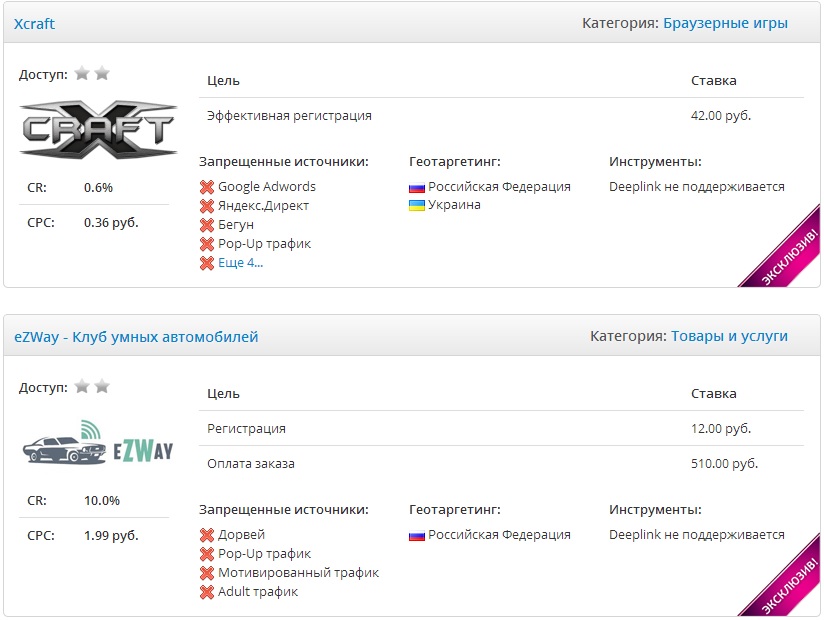Screen dimensions: 824x620
Task: Click the red X next to Adult трафик
Action: [208, 591]
